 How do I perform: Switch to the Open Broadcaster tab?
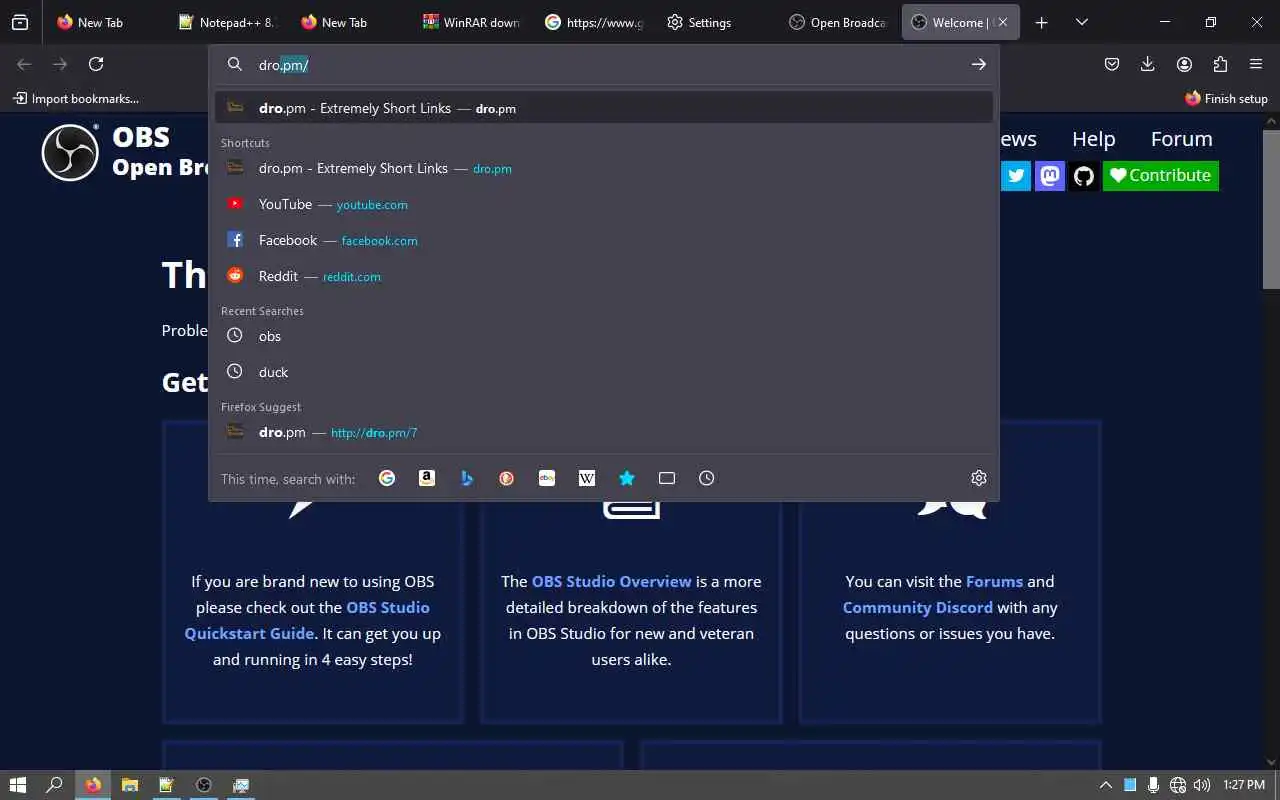point(838,22)
